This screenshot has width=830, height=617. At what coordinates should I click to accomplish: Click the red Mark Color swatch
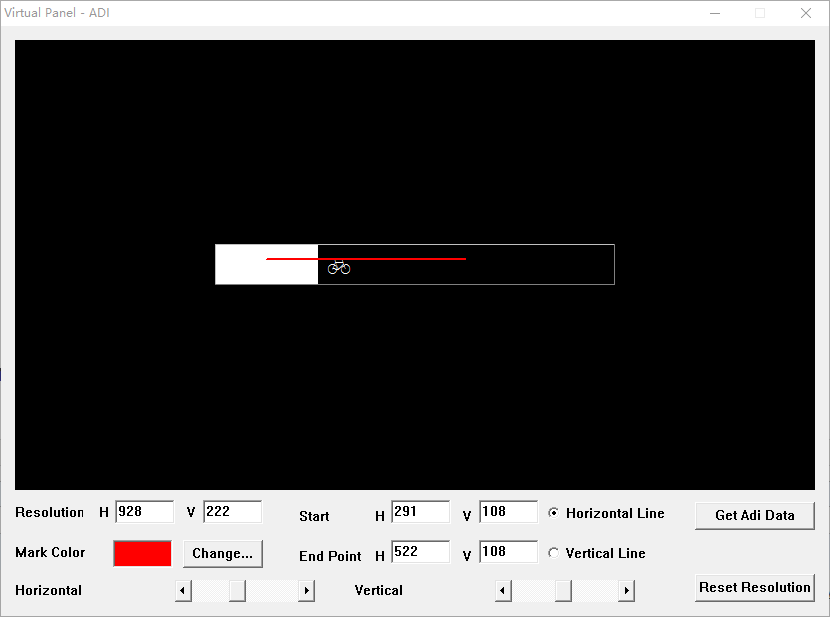142,554
